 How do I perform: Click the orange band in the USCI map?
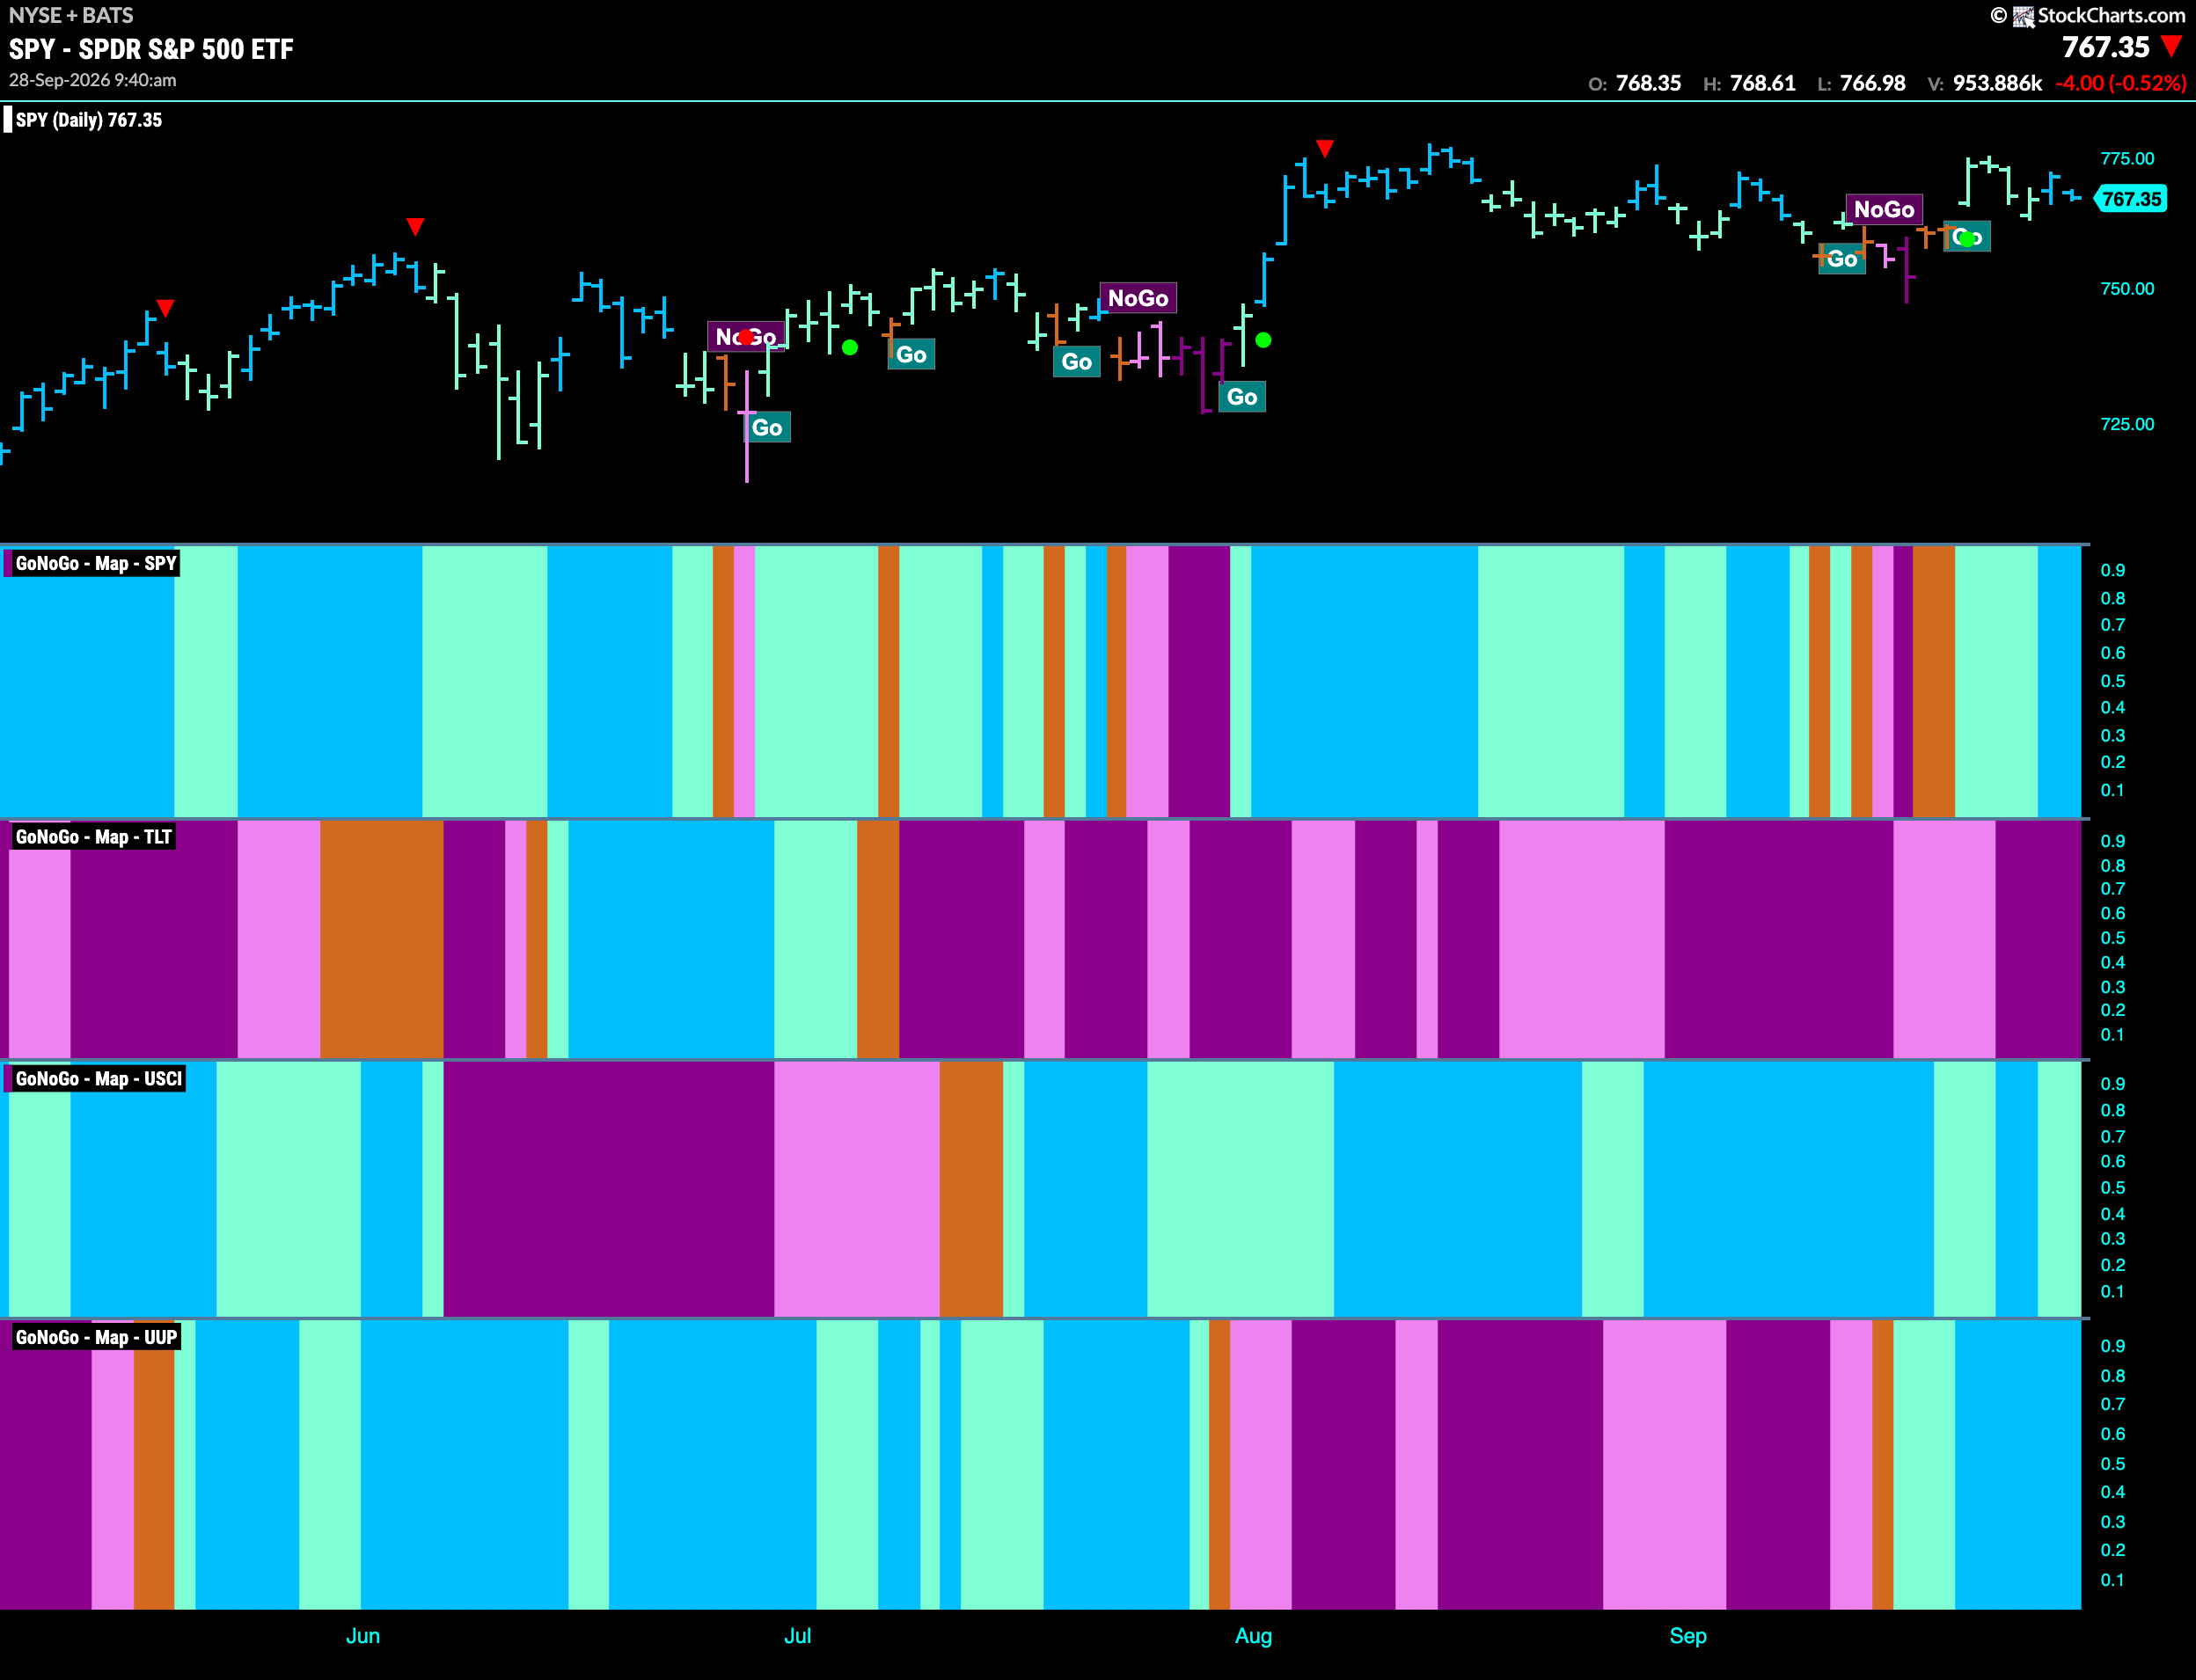coord(971,1189)
